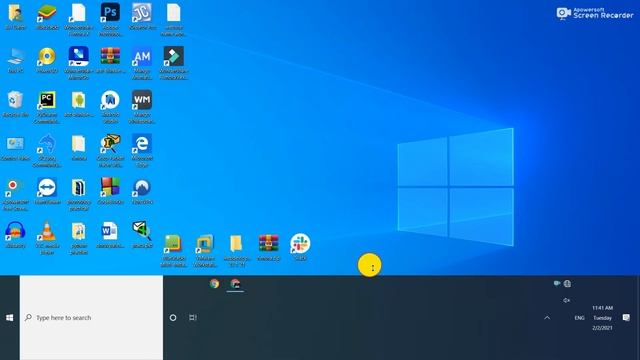Open Task View from the taskbar

[x=193, y=318]
